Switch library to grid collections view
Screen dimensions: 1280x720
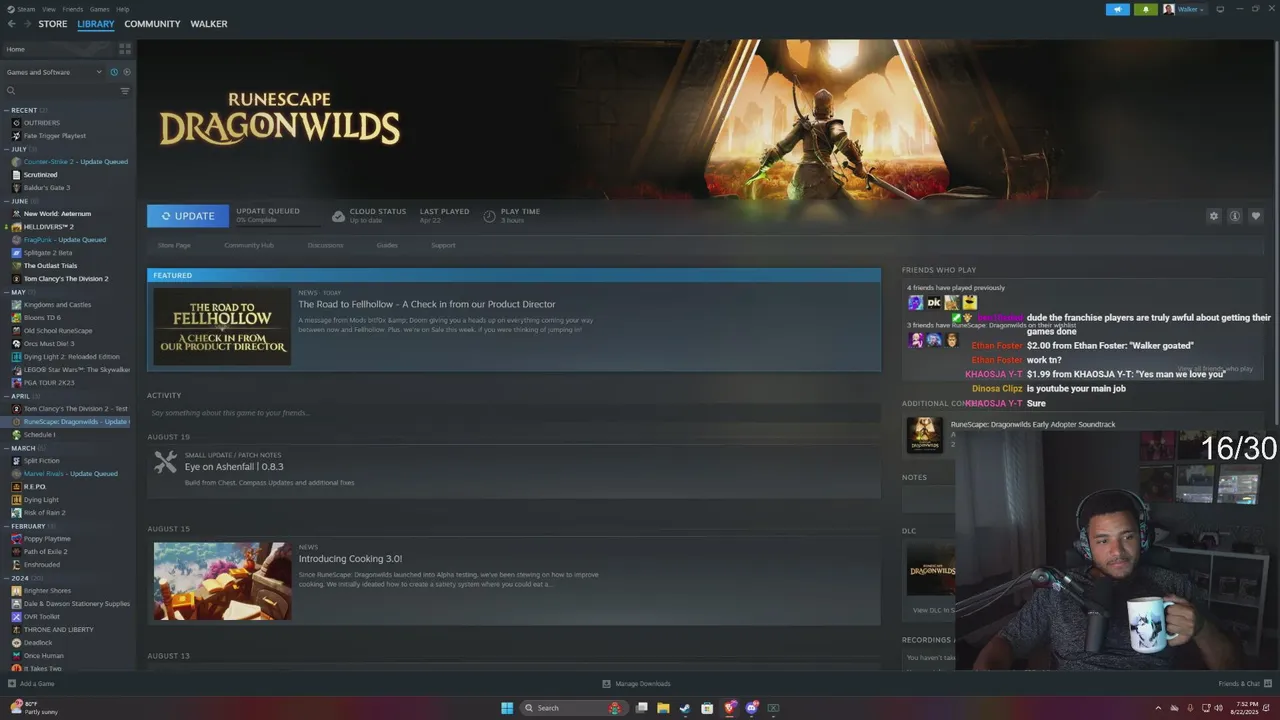pos(125,48)
